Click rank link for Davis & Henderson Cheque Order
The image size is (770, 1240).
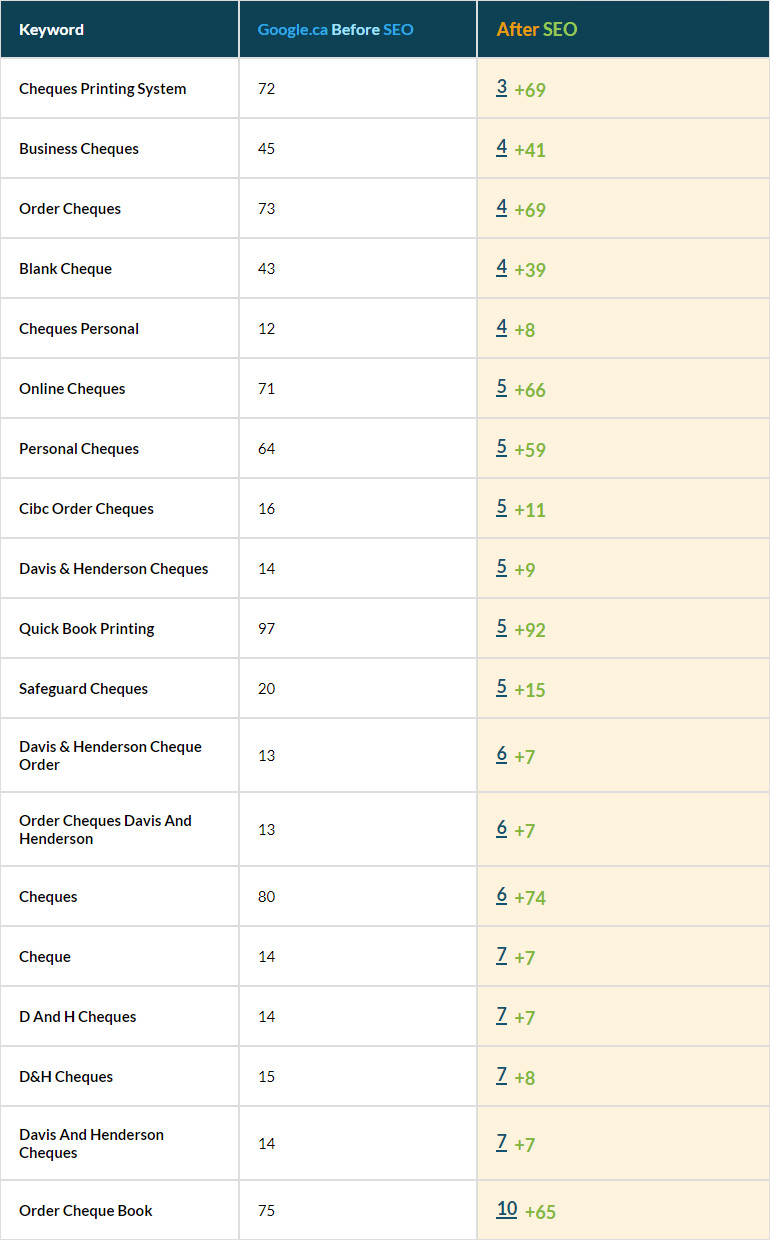click(501, 755)
